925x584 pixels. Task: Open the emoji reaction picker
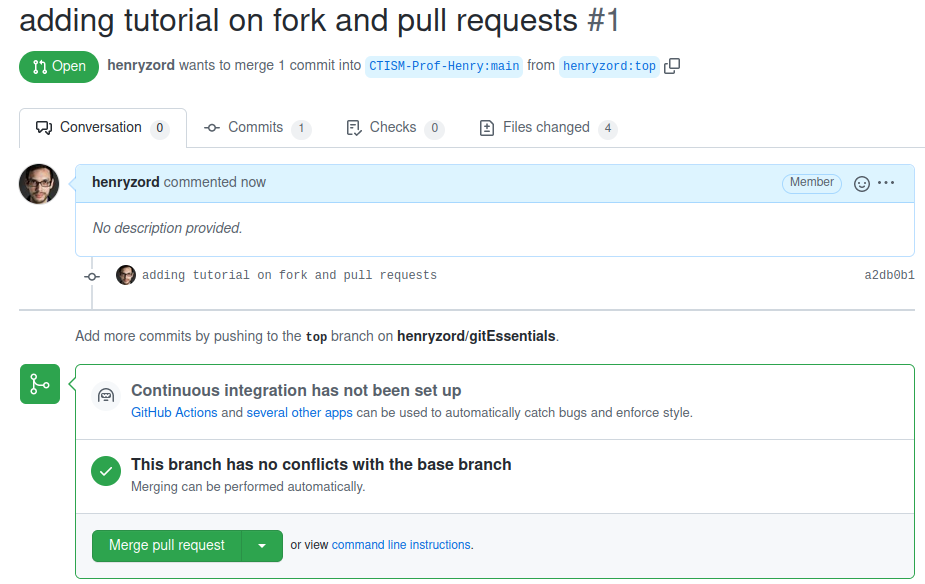(861, 183)
